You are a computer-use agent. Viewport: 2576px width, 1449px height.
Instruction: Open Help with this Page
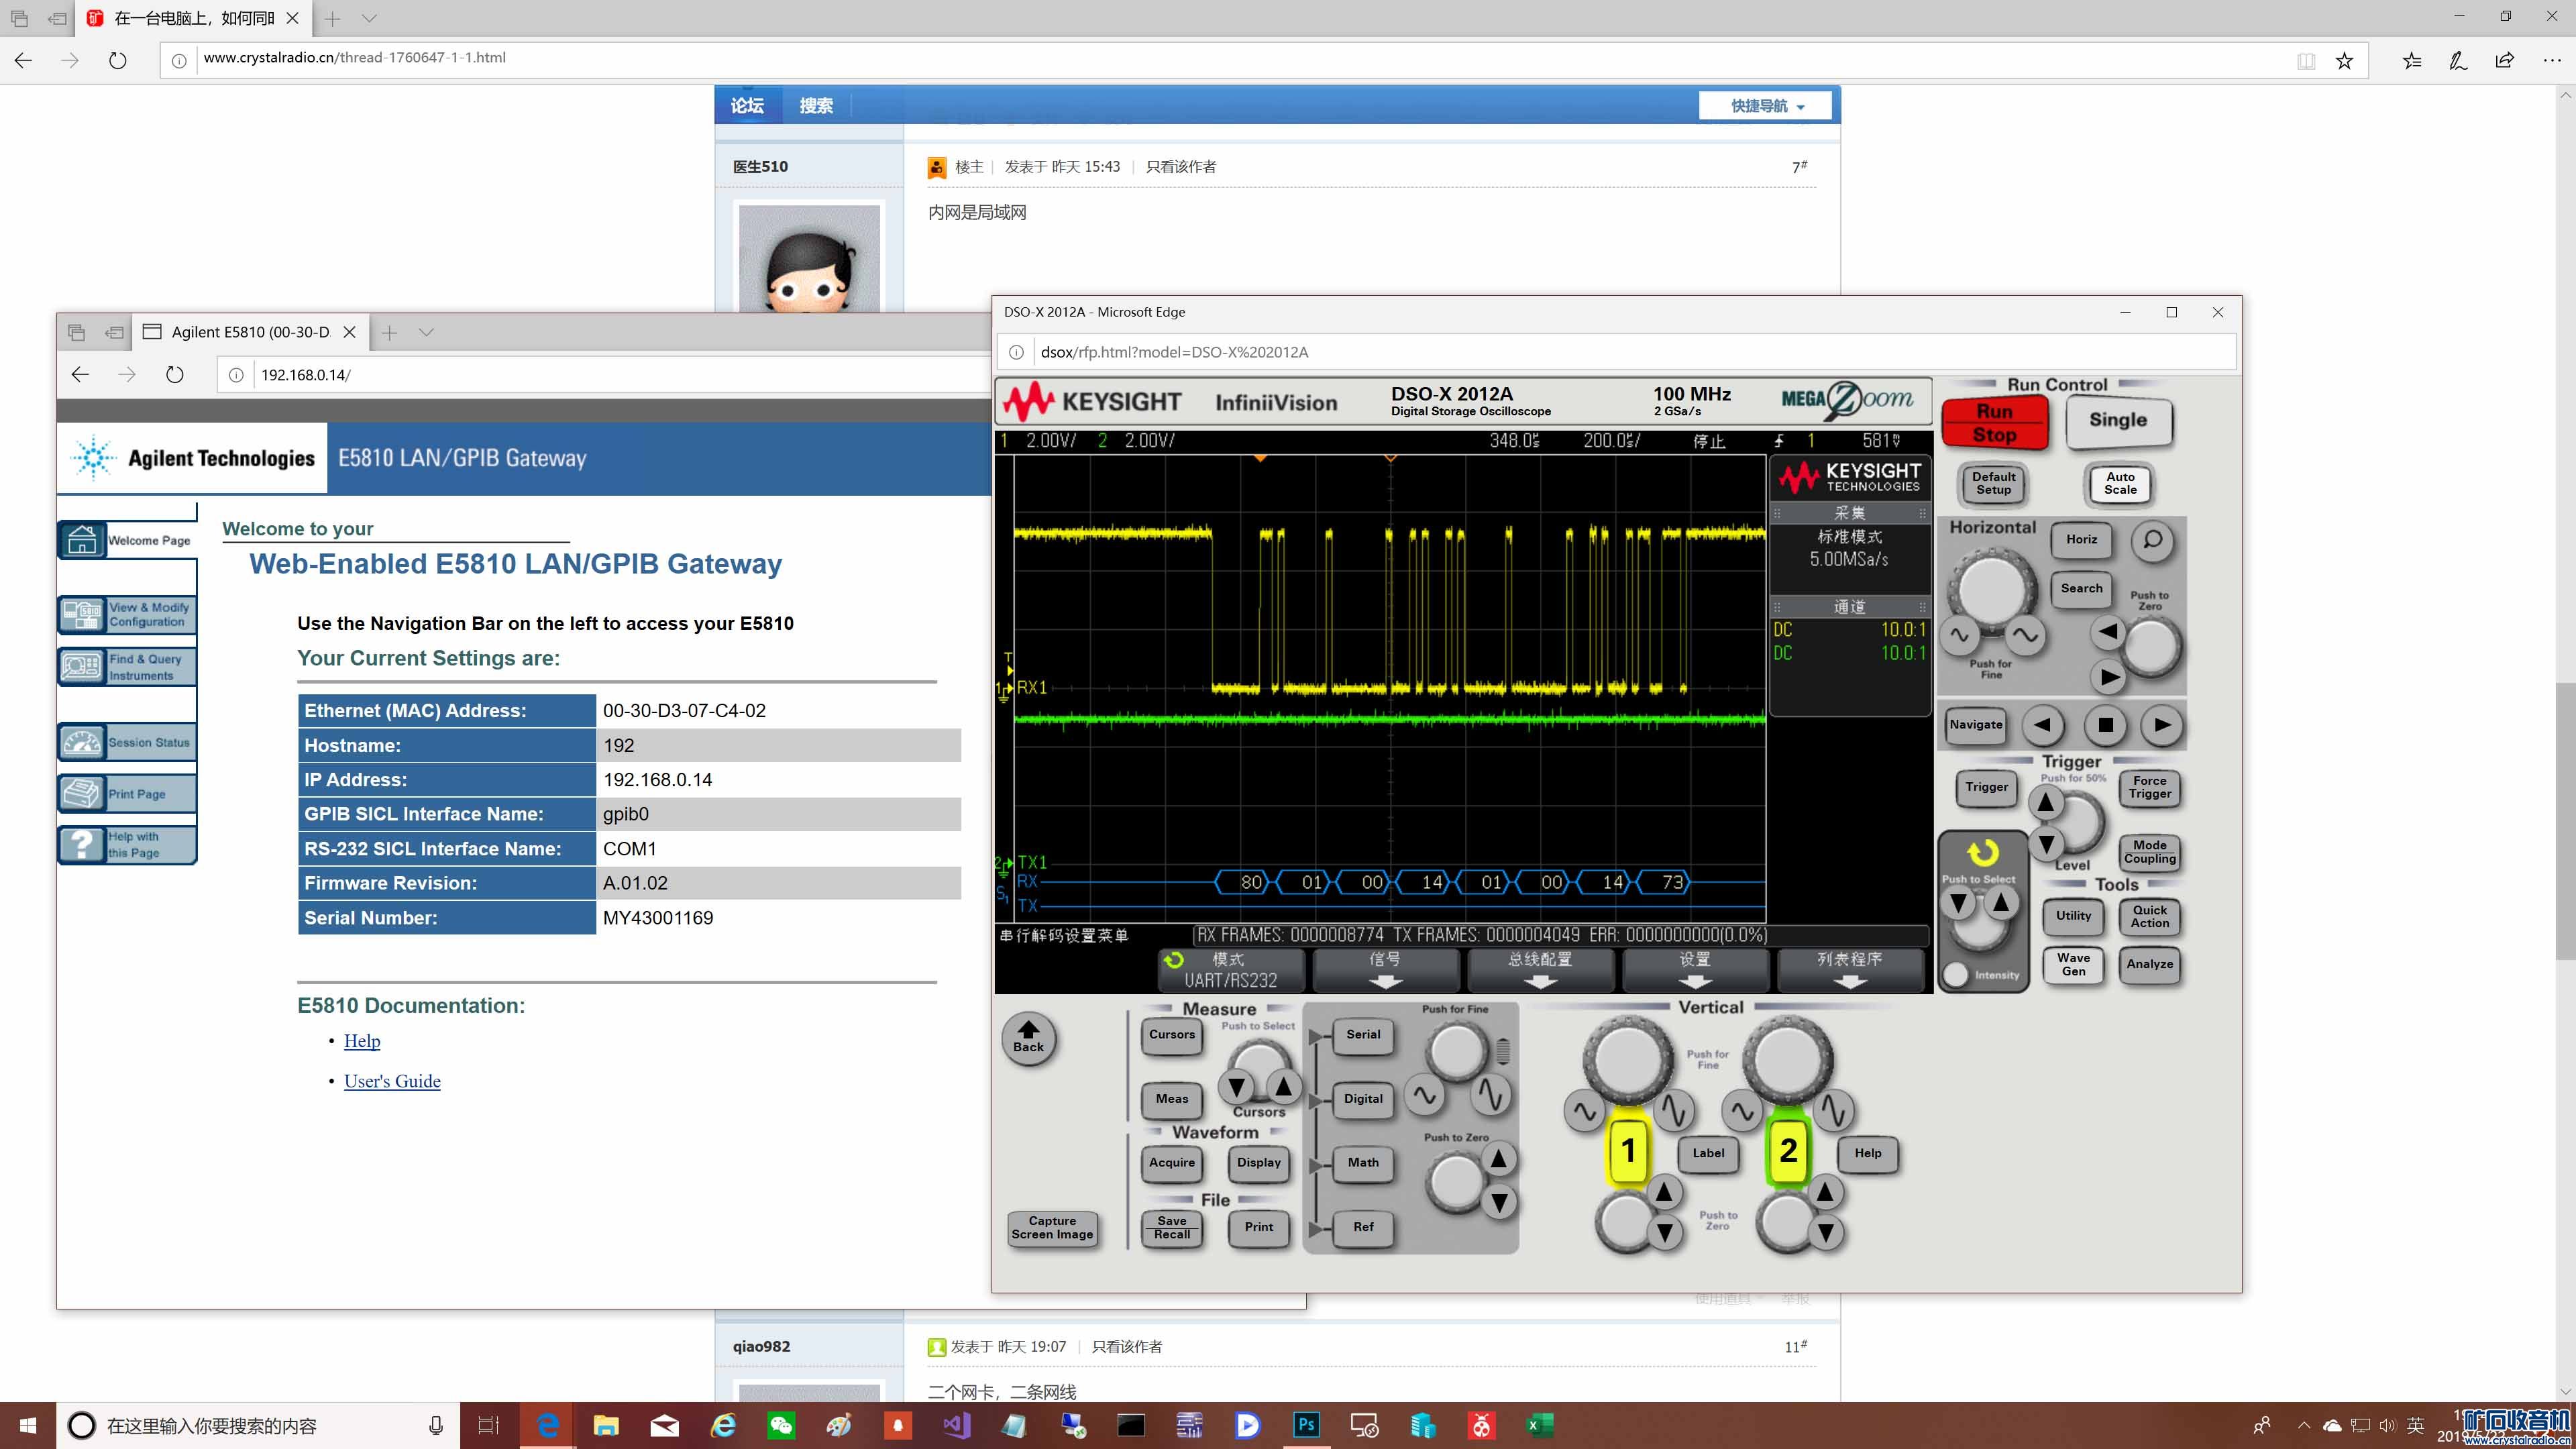[x=127, y=845]
